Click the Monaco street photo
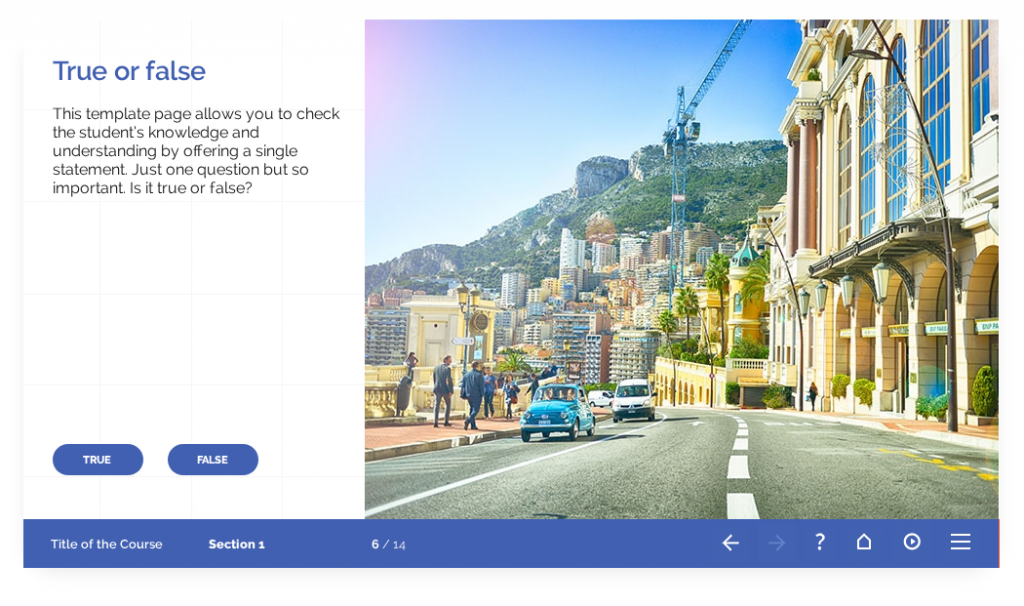Screen dimensions: 1024x606 [x=681, y=269]
